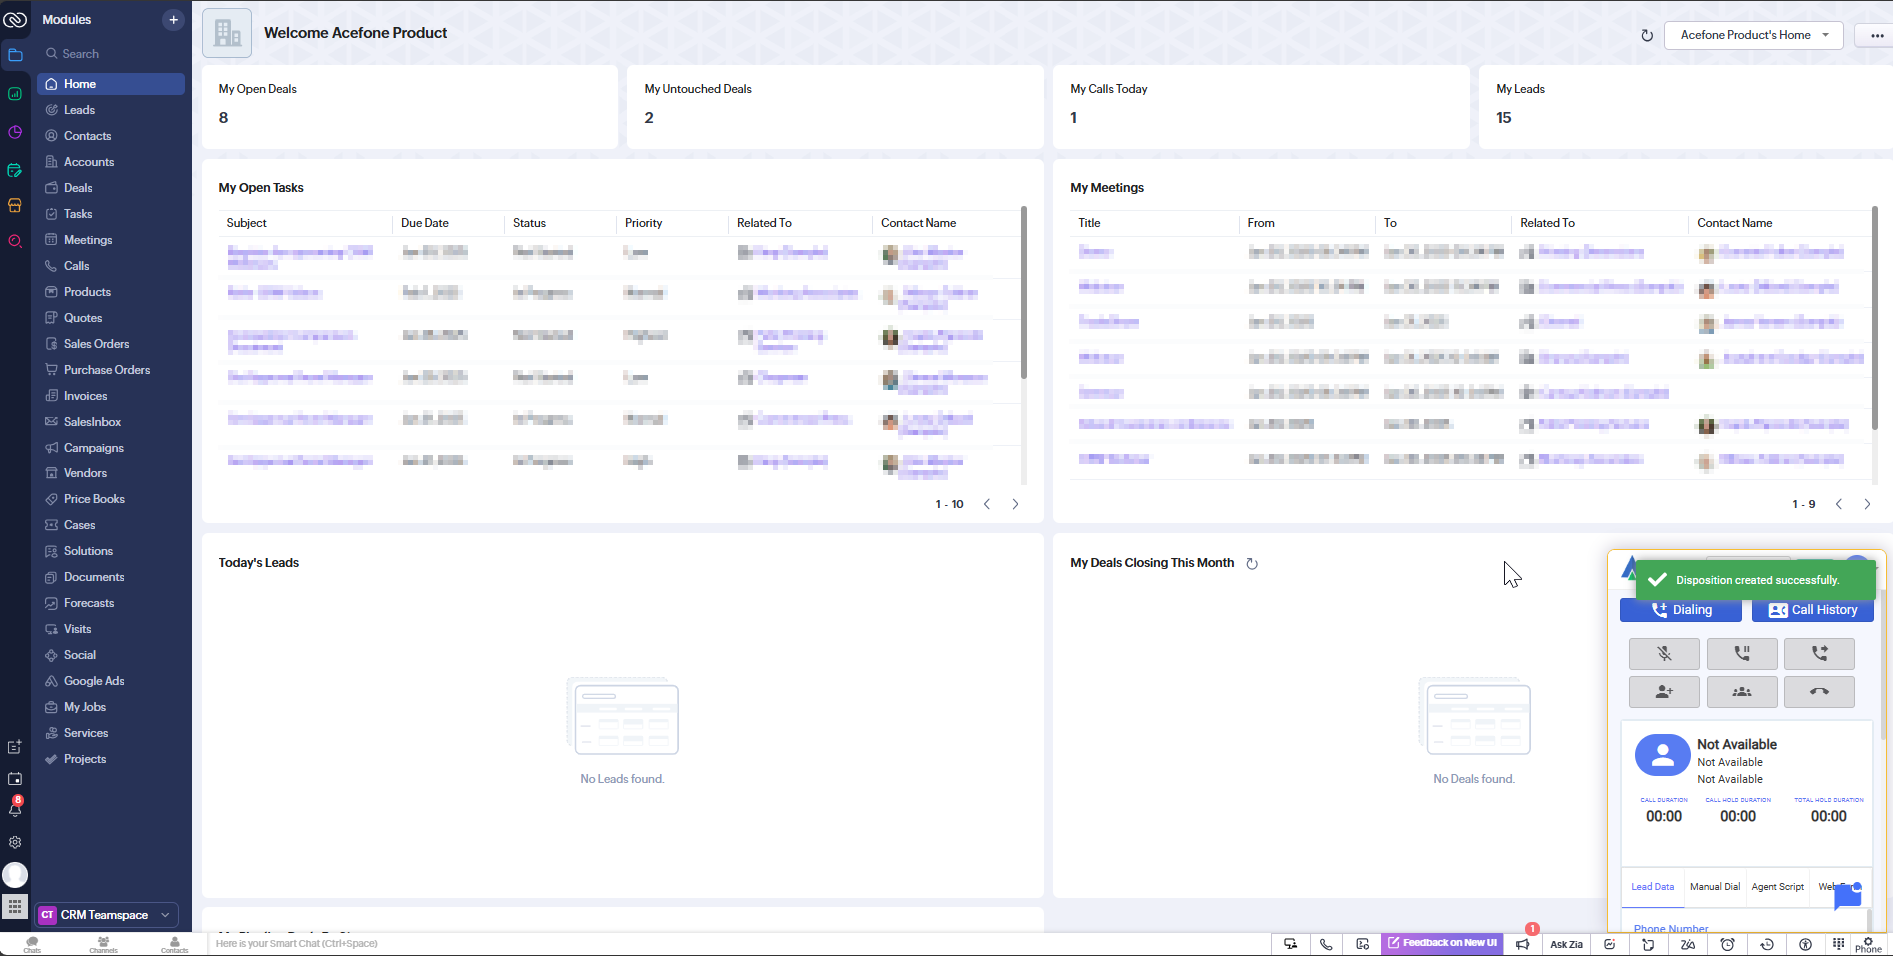The height and width of the screenshot is (956, 1893).
Task: Open the Chats tab at bottom left
Action: click(x=32, y=945)
